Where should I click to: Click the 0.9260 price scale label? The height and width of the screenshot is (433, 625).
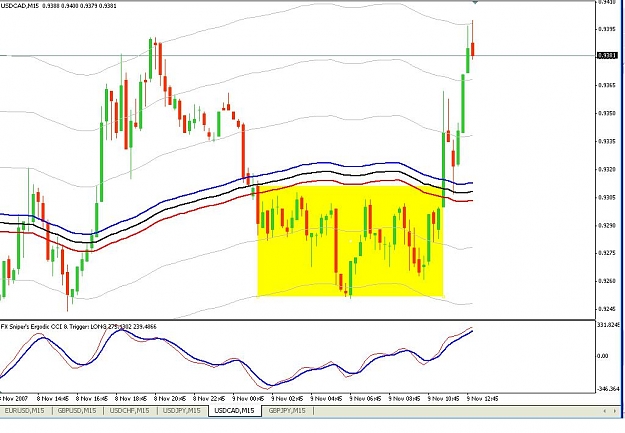pos(607,281)
